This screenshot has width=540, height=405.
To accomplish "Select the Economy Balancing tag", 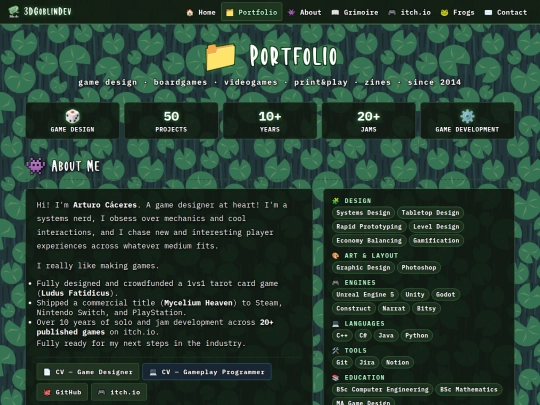I will pos(369,240).
